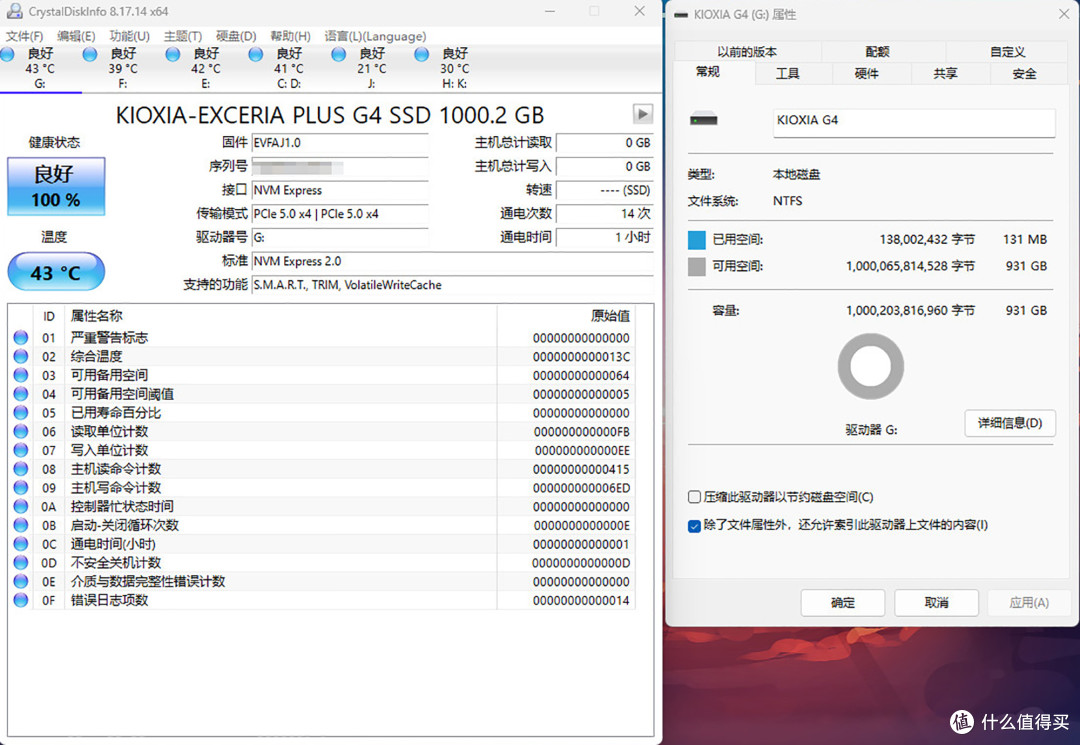Click the 43°C temperature badge

pos(55,271)
